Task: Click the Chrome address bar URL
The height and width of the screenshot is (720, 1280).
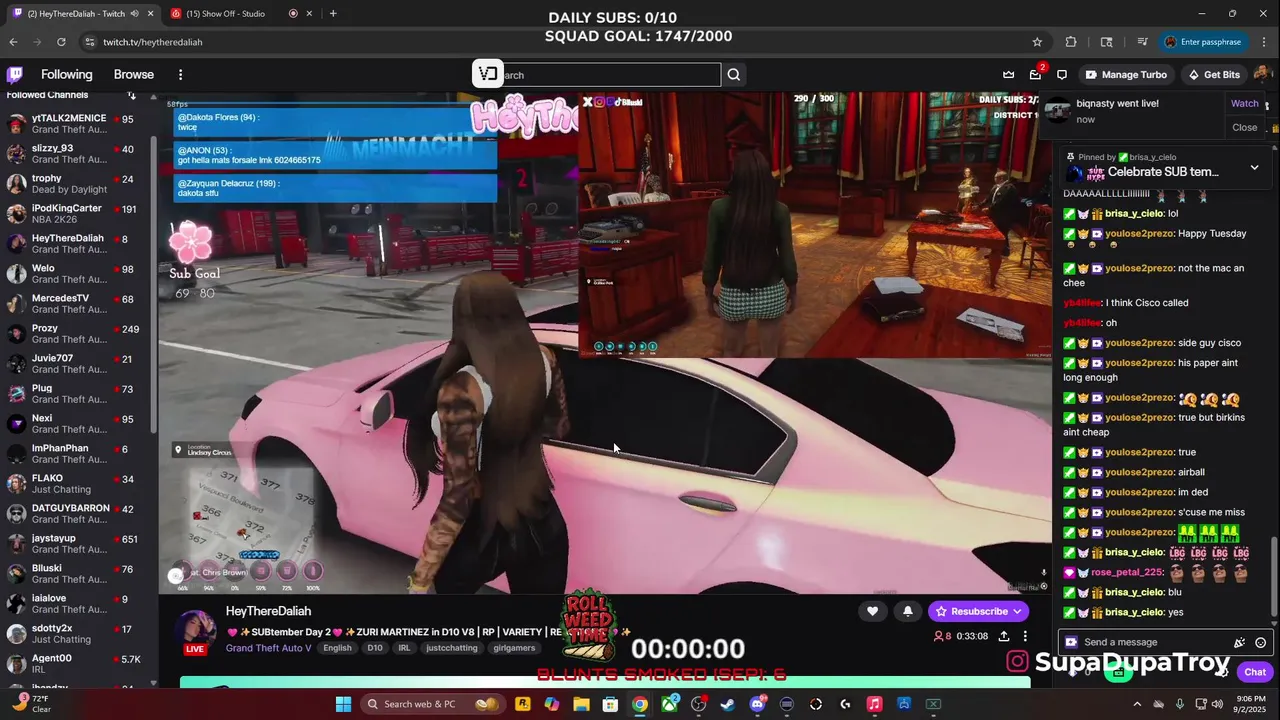Action: pyautogui.click(x=152, y=42)
